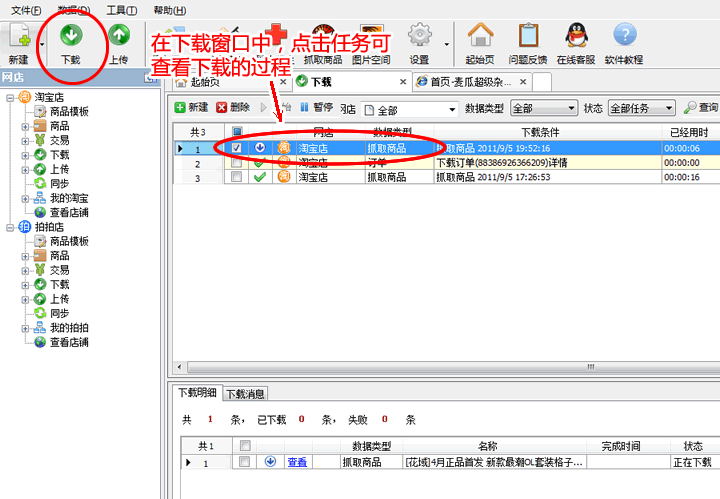Select 同步 under 拍拍店
This screenshot has width=720, height=499.
(59, 314)
